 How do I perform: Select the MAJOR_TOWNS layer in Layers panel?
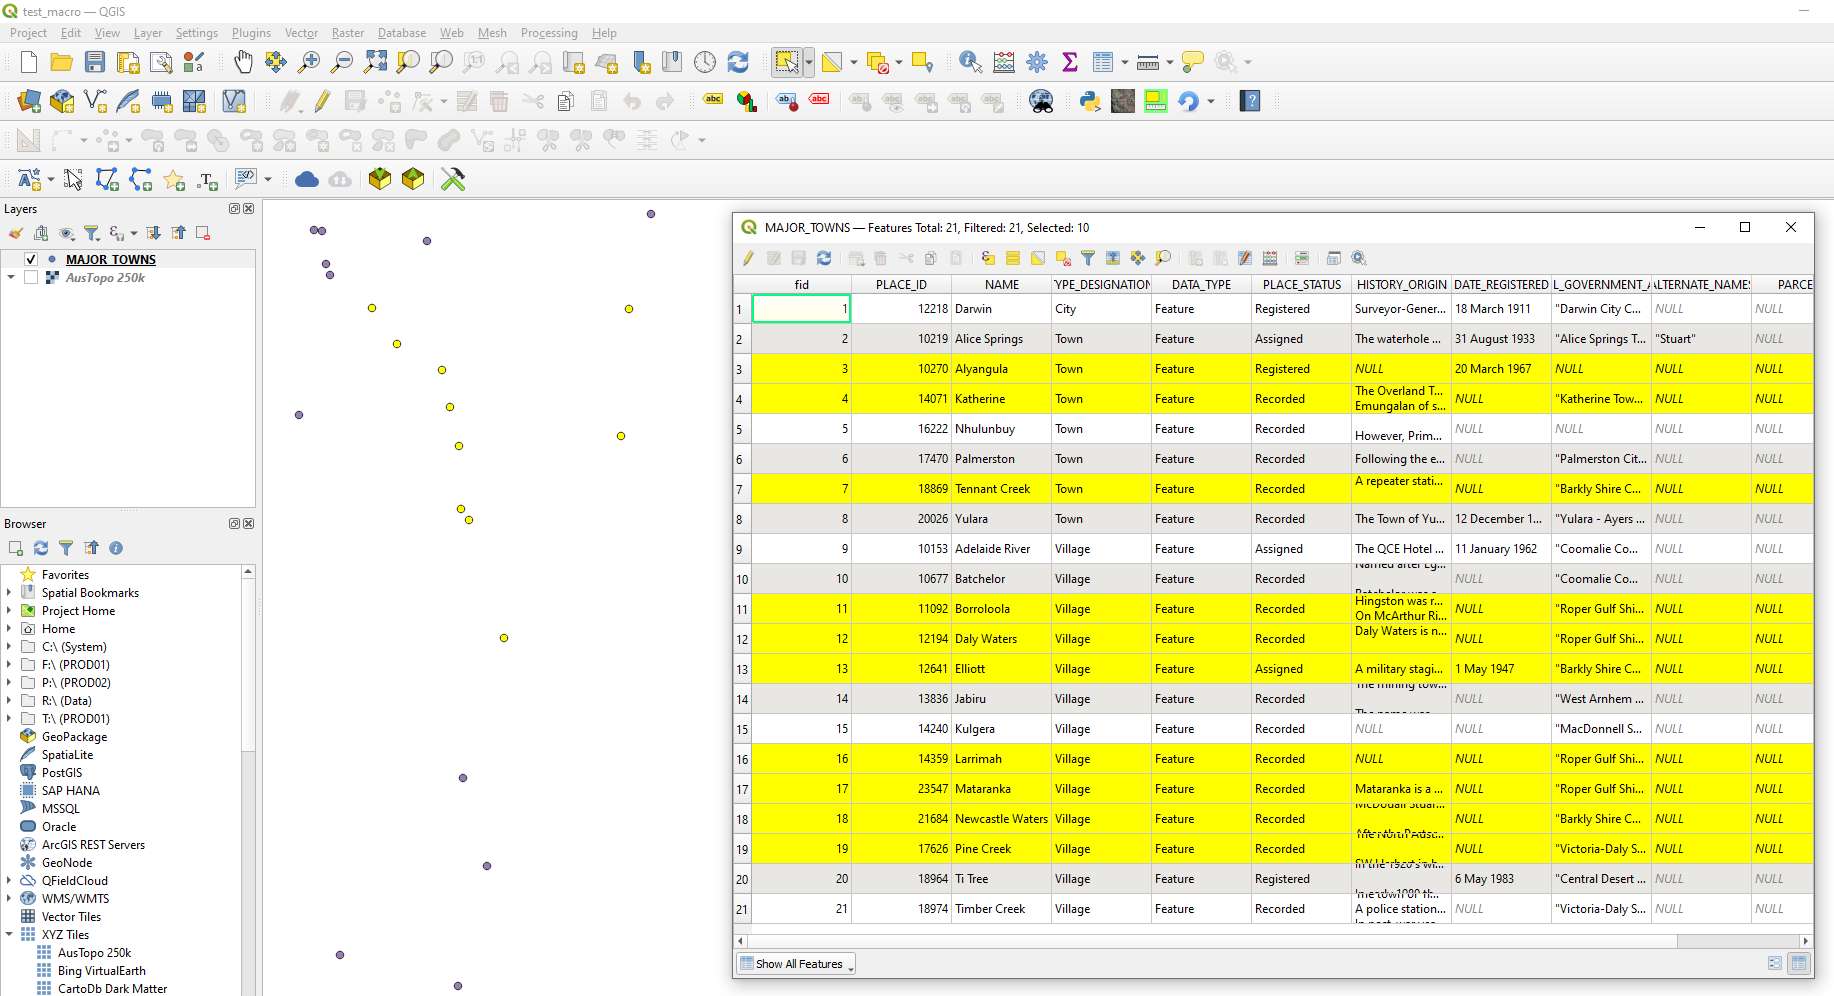coord(111,259)
